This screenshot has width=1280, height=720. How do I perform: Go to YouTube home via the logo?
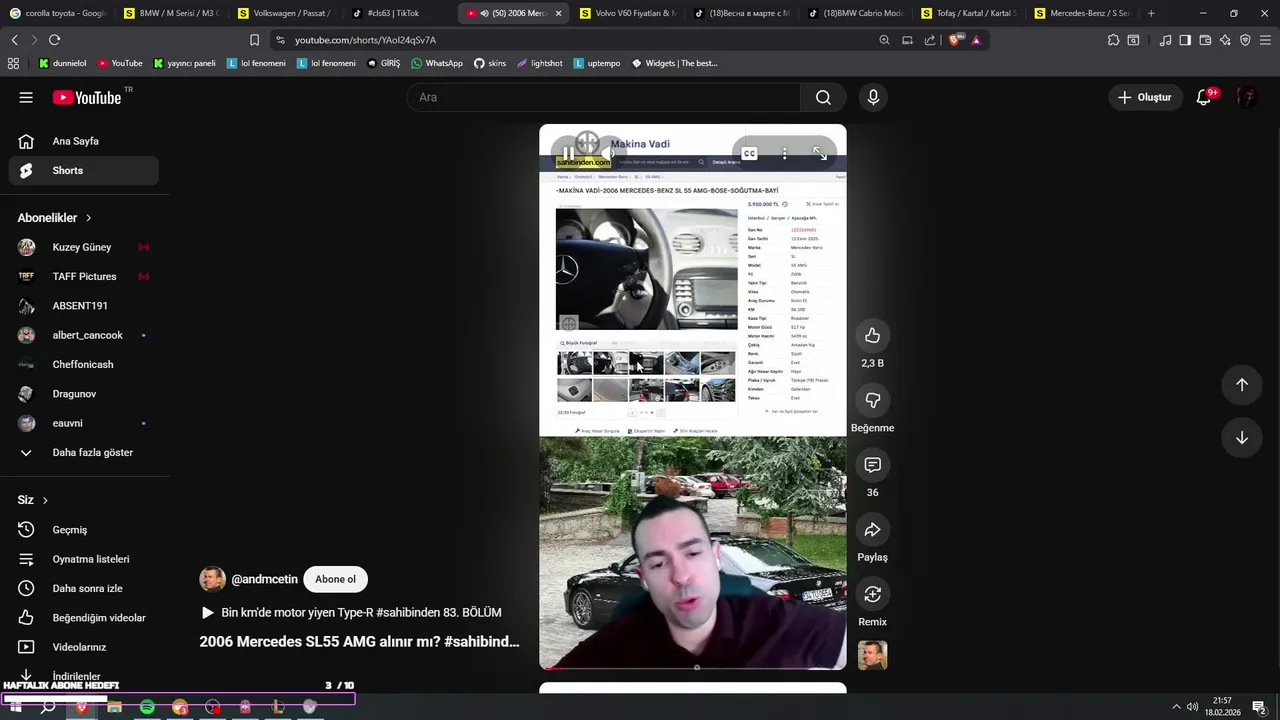(87, 97)
